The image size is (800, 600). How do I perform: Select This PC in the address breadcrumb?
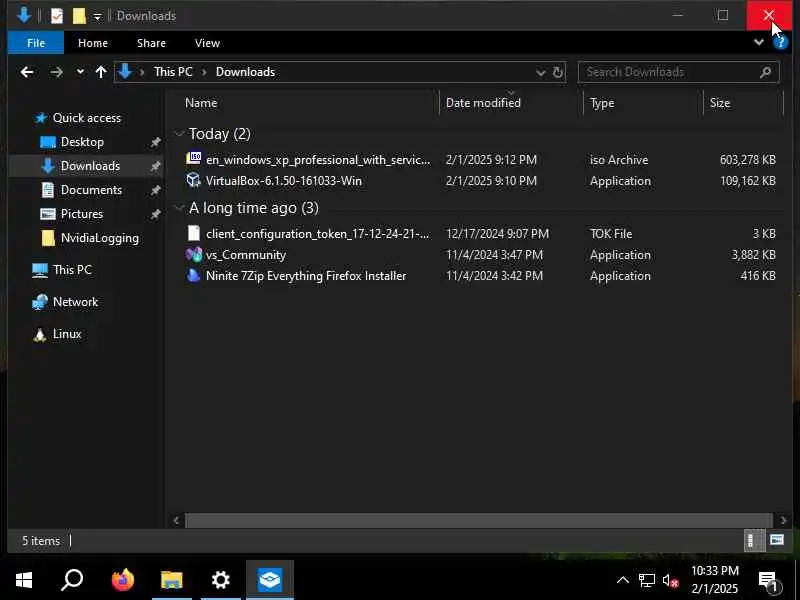tap(173, 72)
